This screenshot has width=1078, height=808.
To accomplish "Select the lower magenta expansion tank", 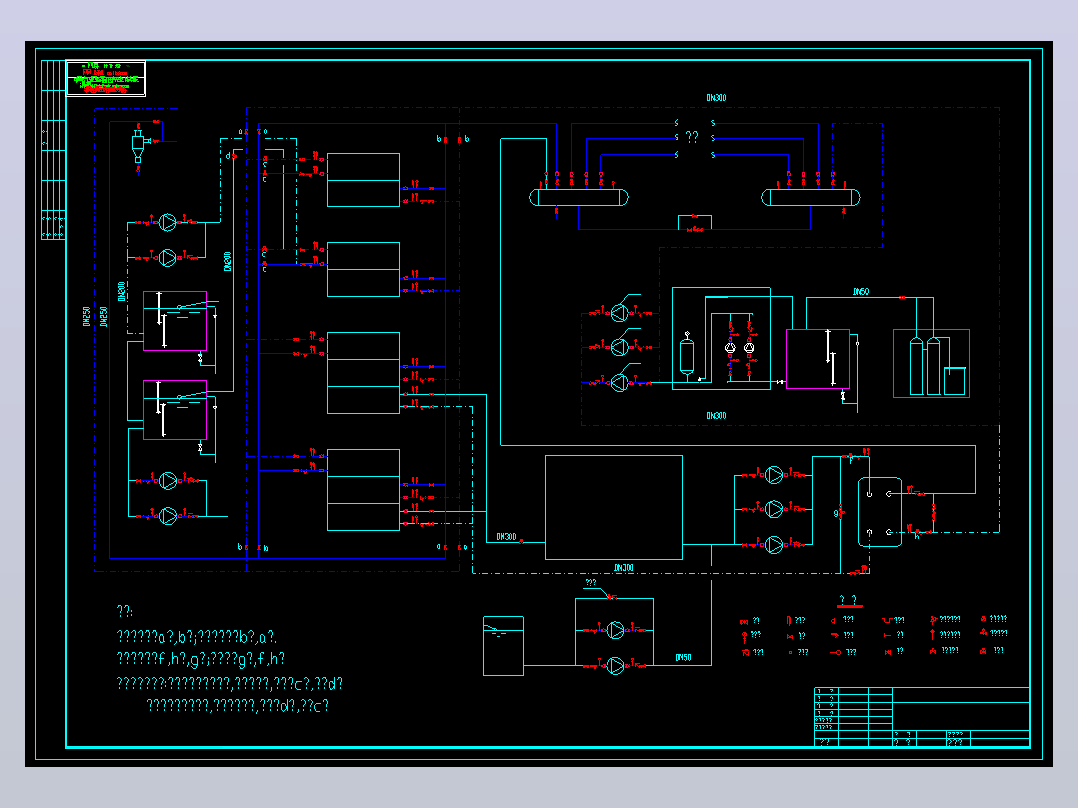I will coord(175,410).
